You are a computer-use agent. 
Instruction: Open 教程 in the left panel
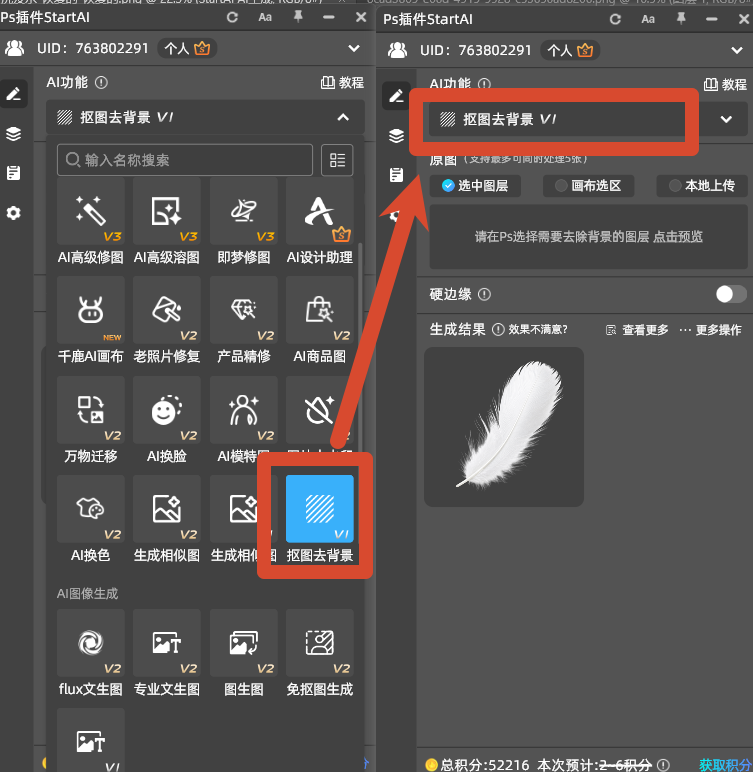(x=342, y=82)
